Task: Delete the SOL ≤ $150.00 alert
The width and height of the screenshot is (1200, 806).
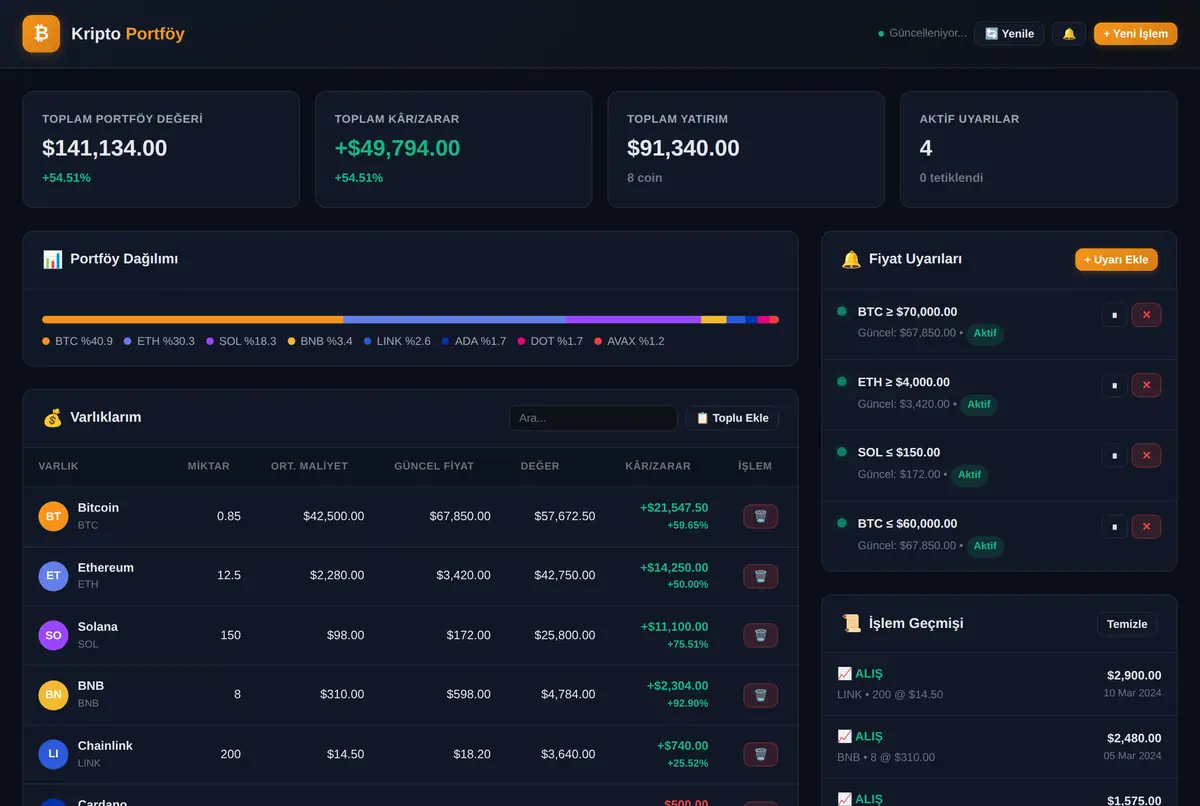Action: (x=1146, y=456)
